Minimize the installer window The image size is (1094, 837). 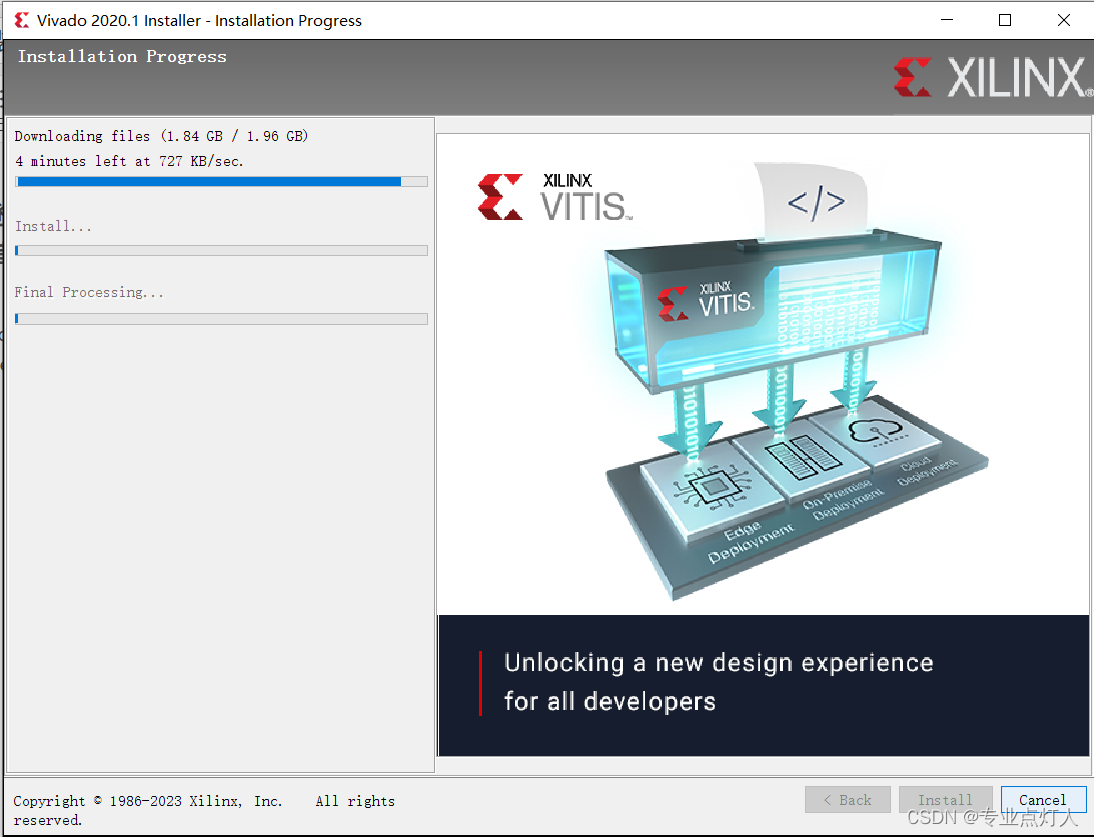click(947, 20)
